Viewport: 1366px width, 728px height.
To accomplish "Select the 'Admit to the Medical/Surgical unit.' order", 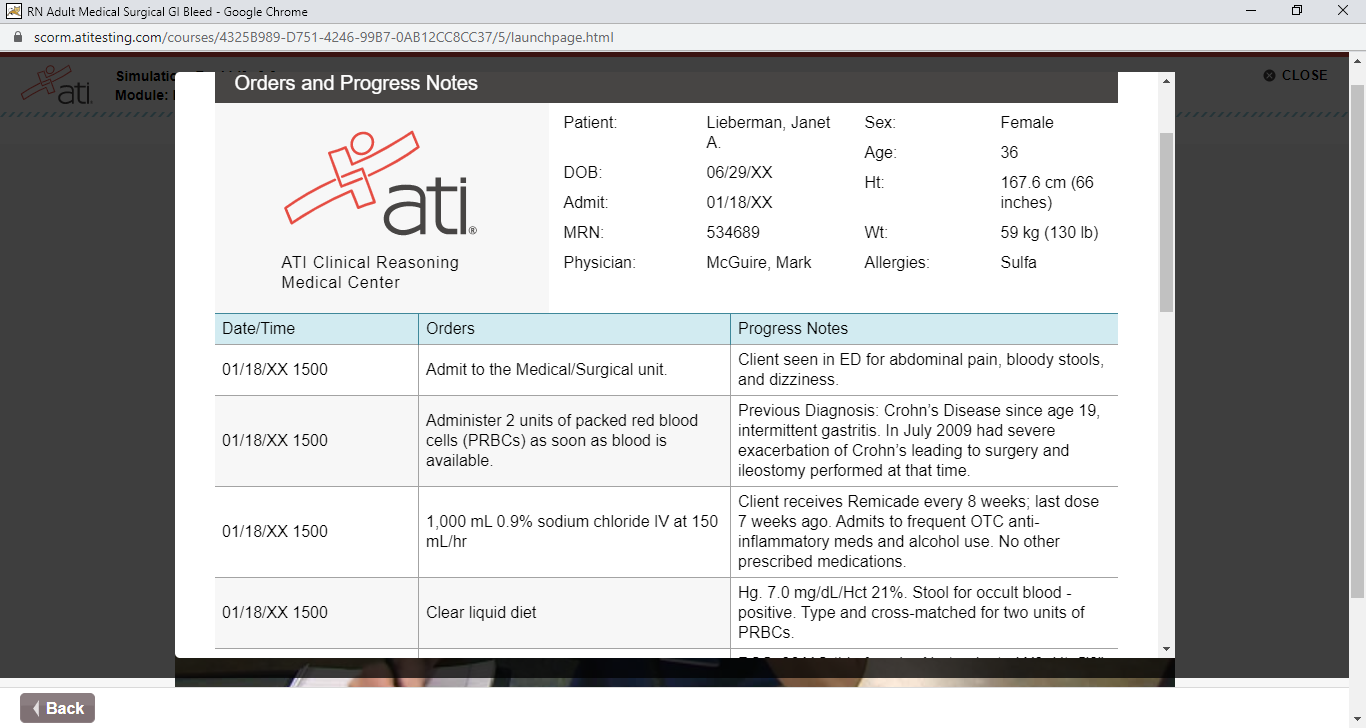I will point(574,370).
